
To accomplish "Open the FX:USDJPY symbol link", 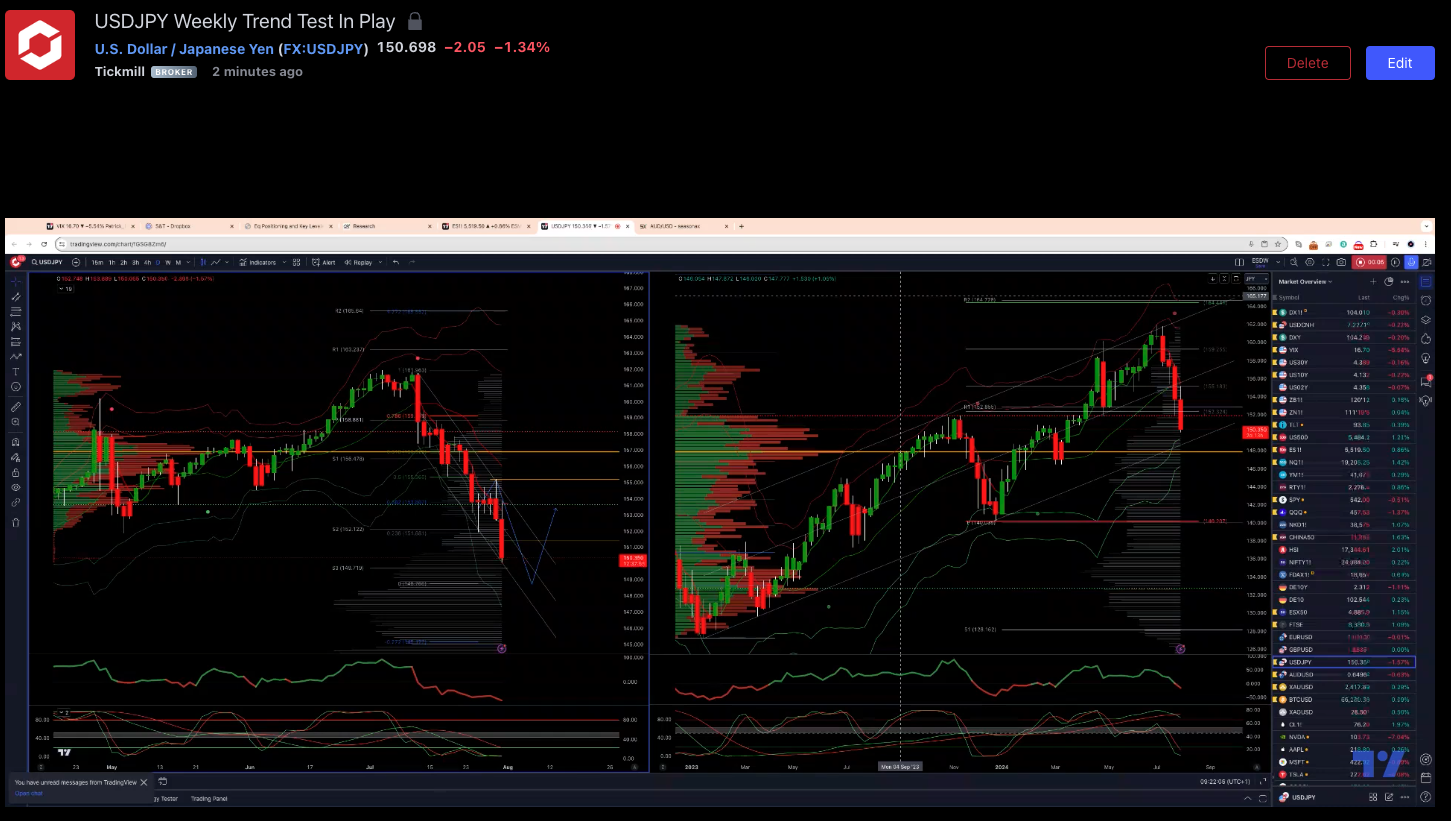I will pos(325,48).
